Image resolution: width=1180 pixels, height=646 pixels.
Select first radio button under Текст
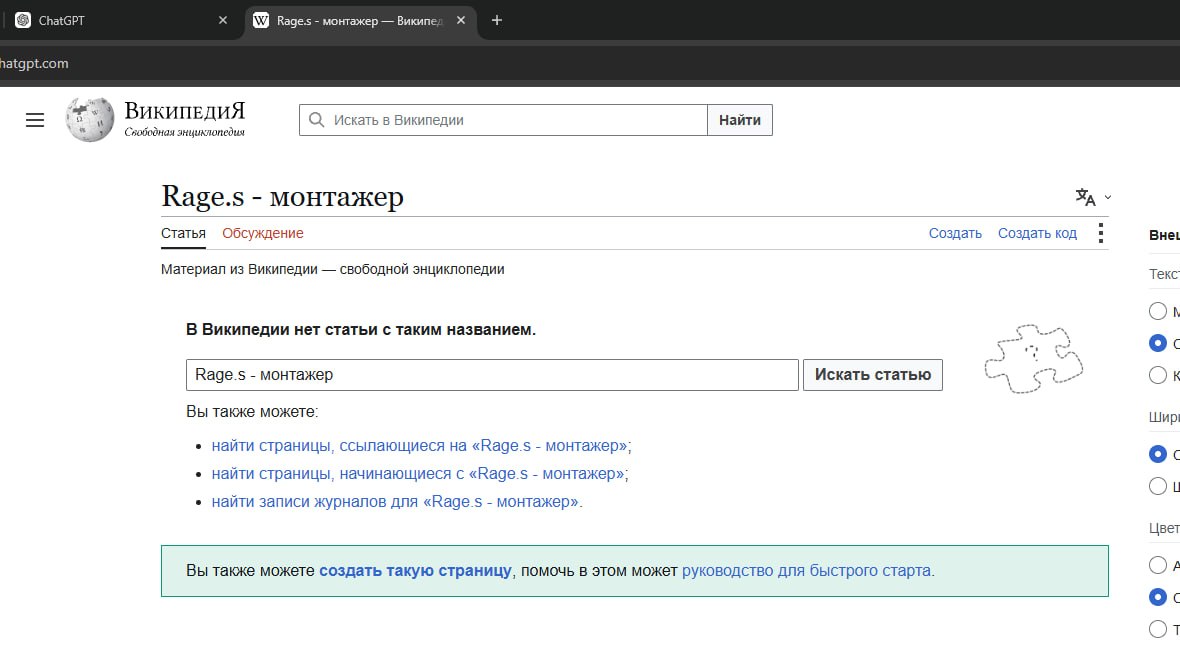pos(1157,311)
